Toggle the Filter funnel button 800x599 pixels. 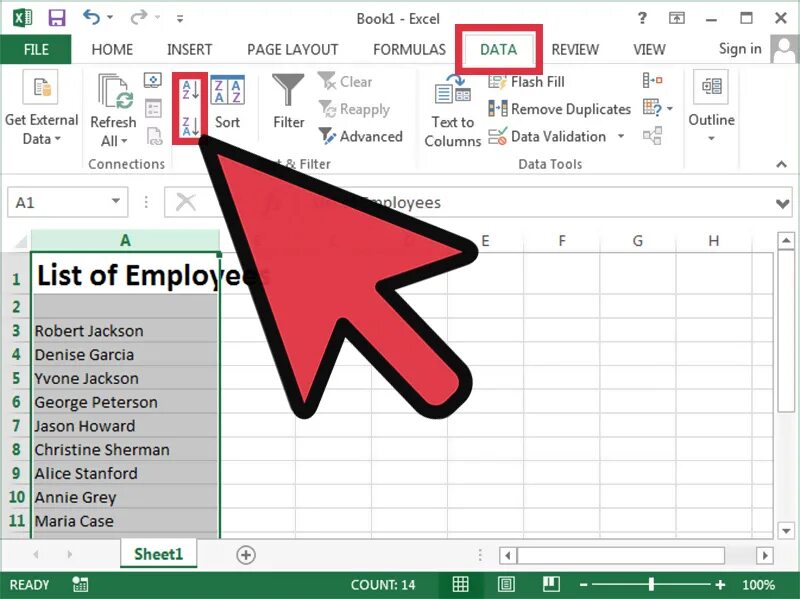[x=288, y=102]
